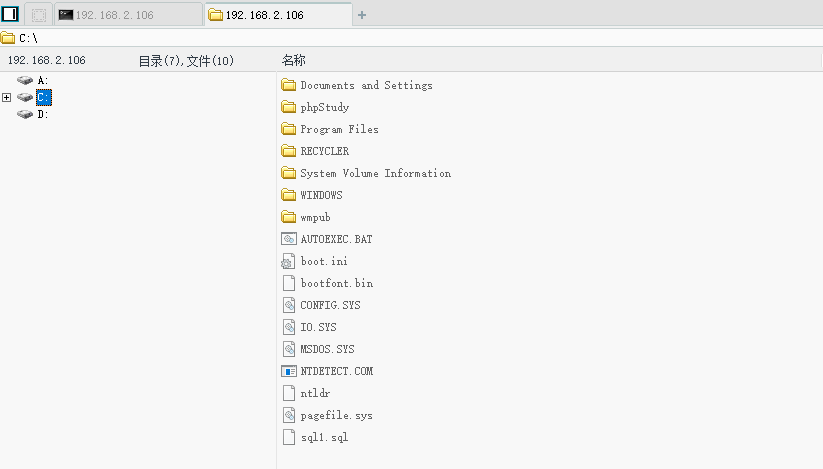Select the sql1.sql file
823x469 pixels.
[x=324, y=437]
